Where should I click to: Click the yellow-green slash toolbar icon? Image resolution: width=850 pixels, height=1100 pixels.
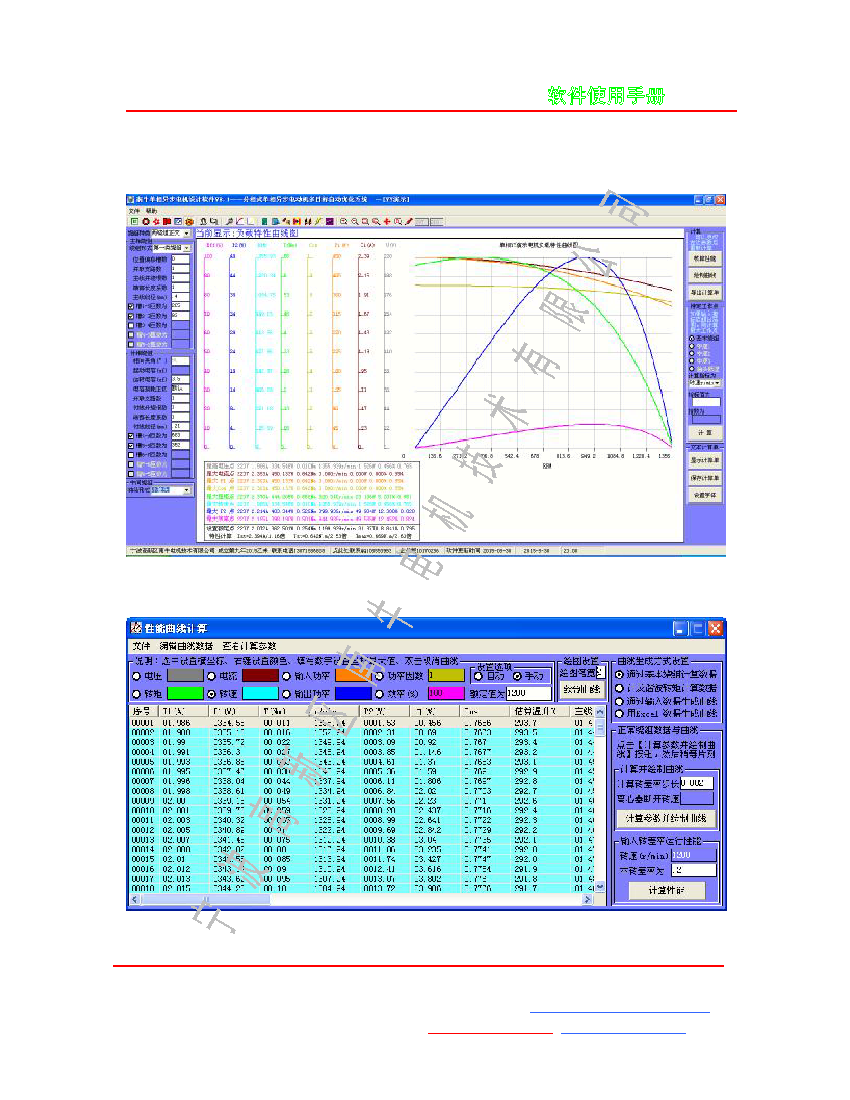pos(318,222)
